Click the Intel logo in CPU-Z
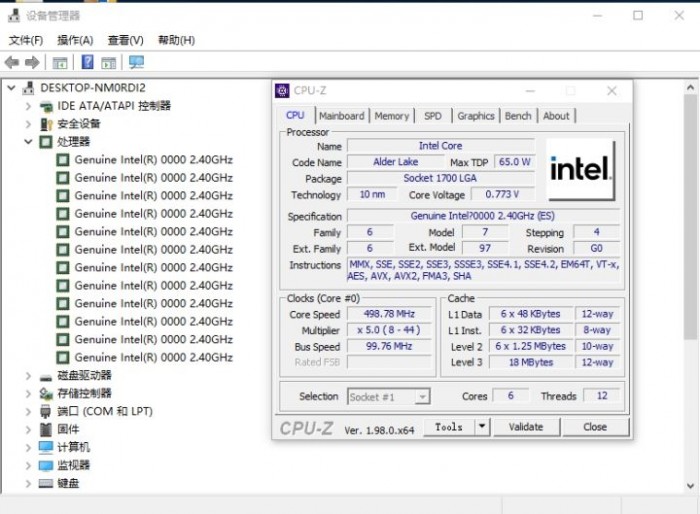 coord(580,168)
